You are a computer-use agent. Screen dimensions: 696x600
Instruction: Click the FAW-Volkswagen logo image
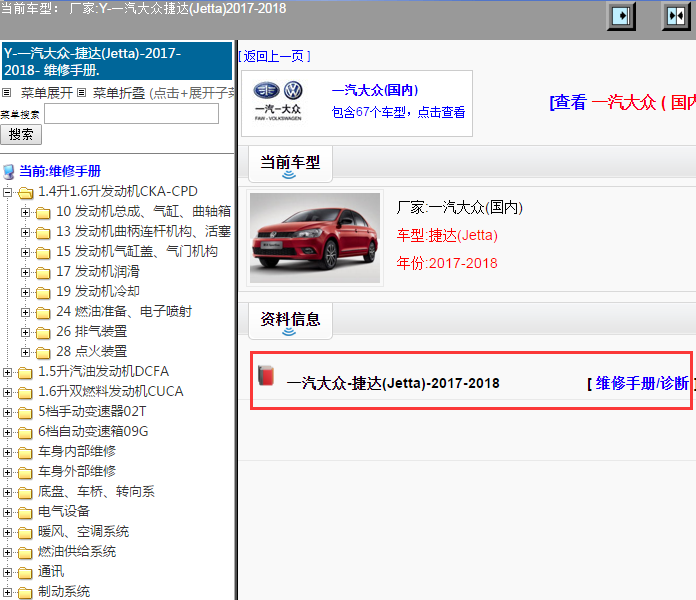278,101
